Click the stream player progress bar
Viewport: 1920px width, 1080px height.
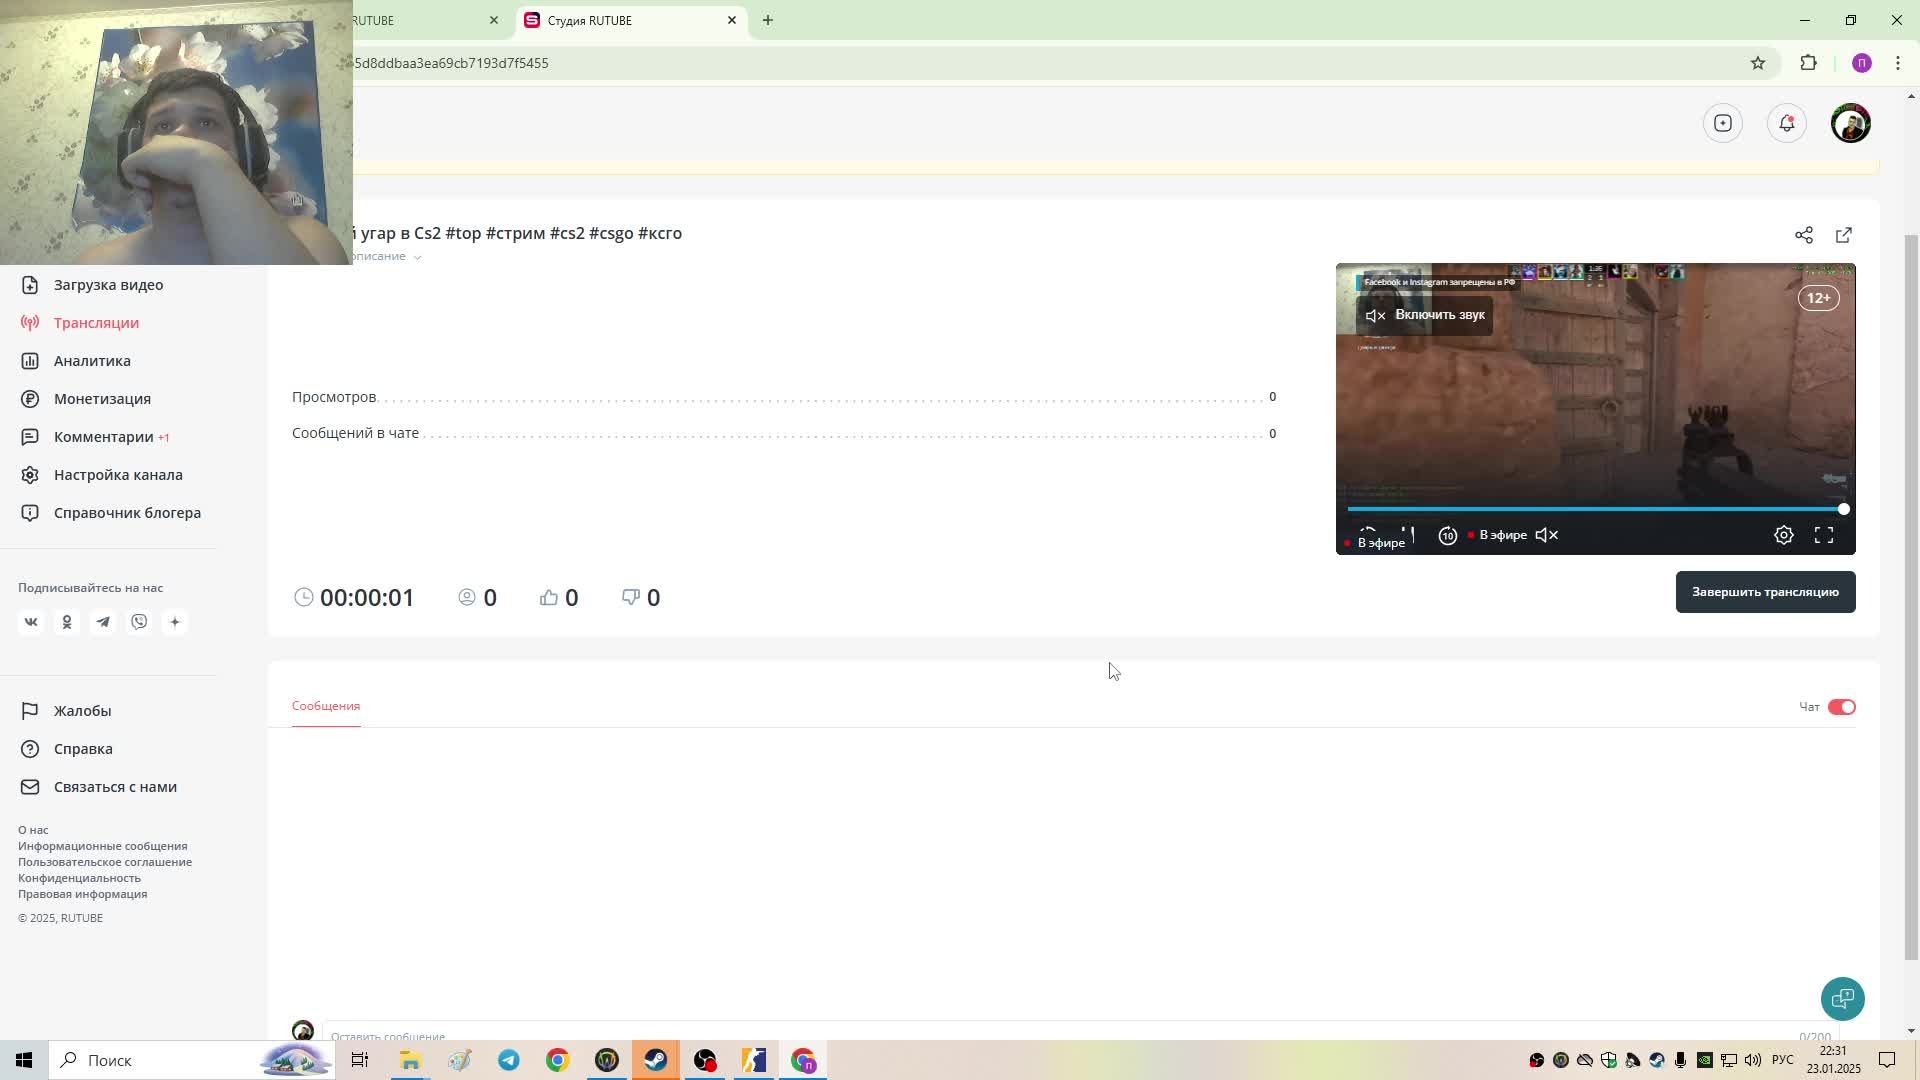[1594, 509]
